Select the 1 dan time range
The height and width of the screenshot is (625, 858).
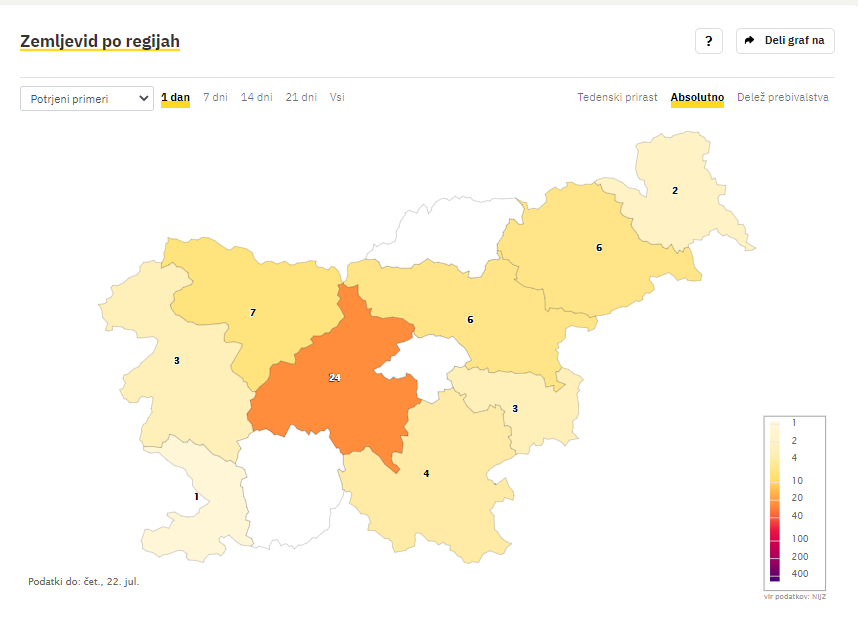coord(175,97)
